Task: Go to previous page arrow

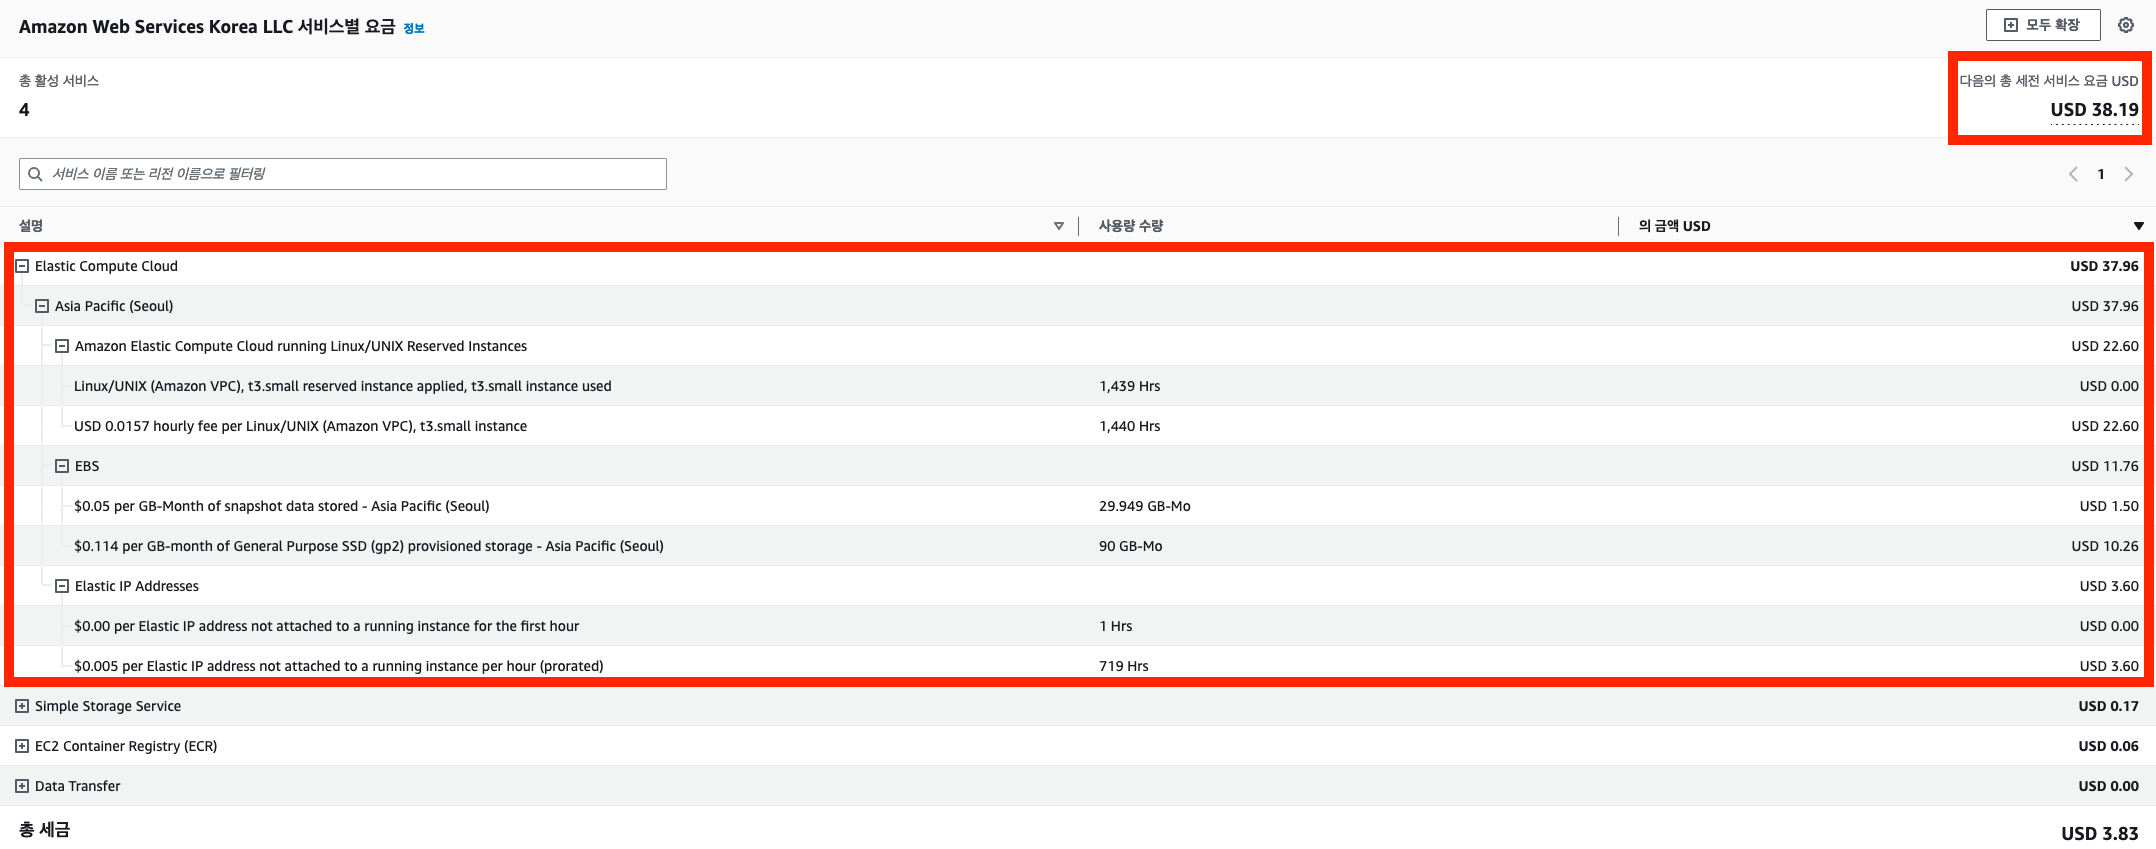Action: (x=2073, y=174)
